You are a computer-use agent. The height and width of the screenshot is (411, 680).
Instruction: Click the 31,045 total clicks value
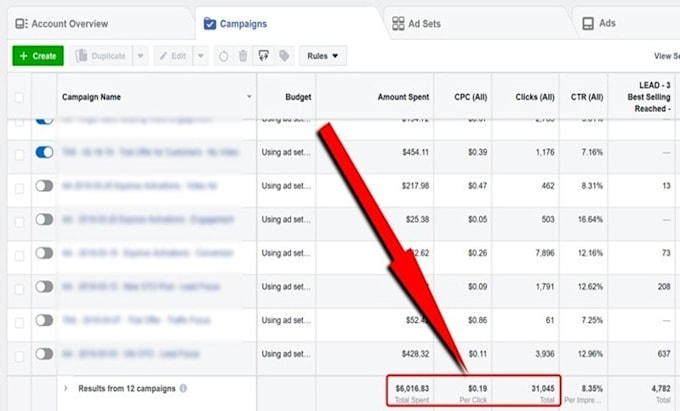tap(543, 388)
